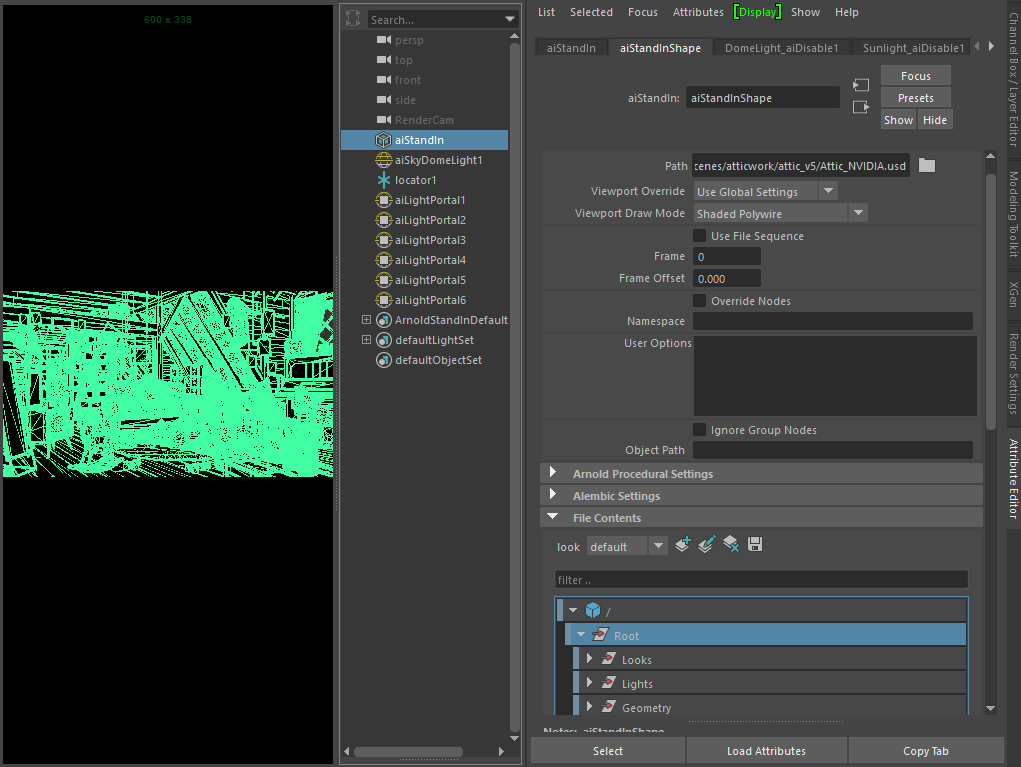This screenshot has height=767, width=1021.
Task: Enable the Use File Sequence checkbox
Action: pyautogui.click(x=700, y=236)
